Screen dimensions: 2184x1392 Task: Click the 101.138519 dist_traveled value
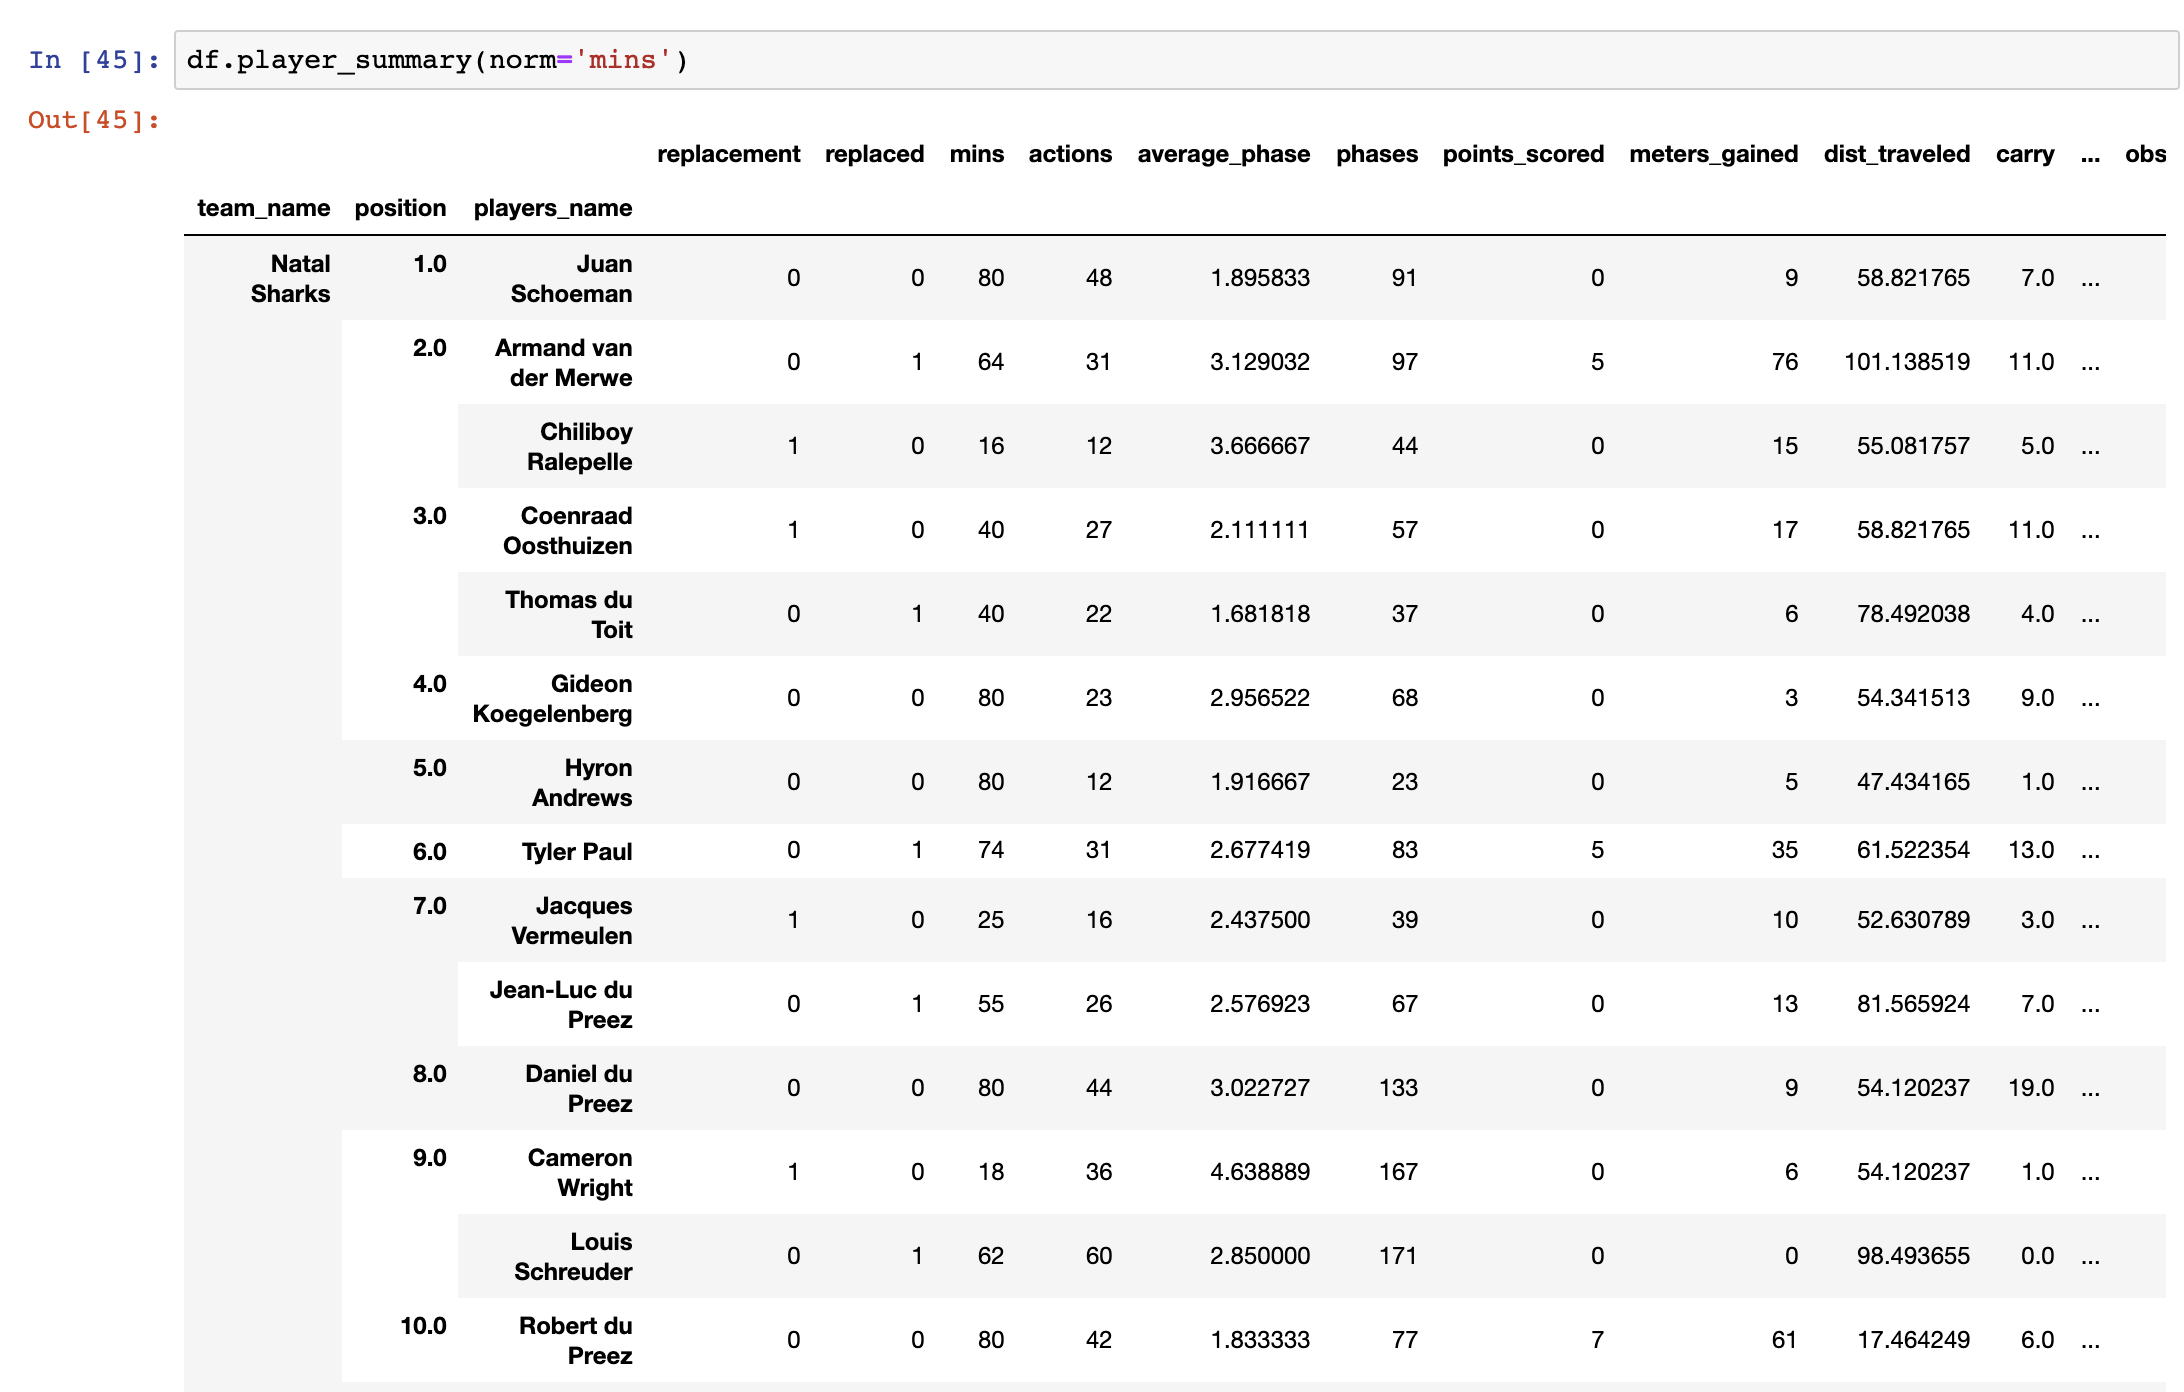coord(1906,362)
